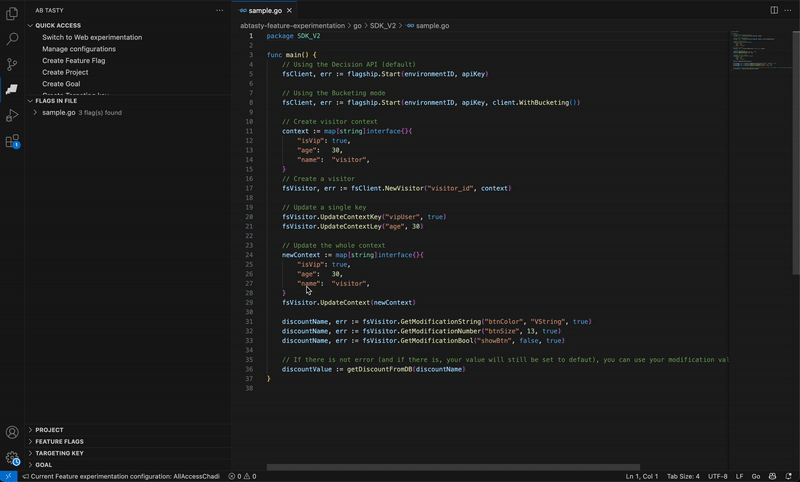Select the sample.go editor tab
This screenshot has width=800, height=482.
coord(264,10)
